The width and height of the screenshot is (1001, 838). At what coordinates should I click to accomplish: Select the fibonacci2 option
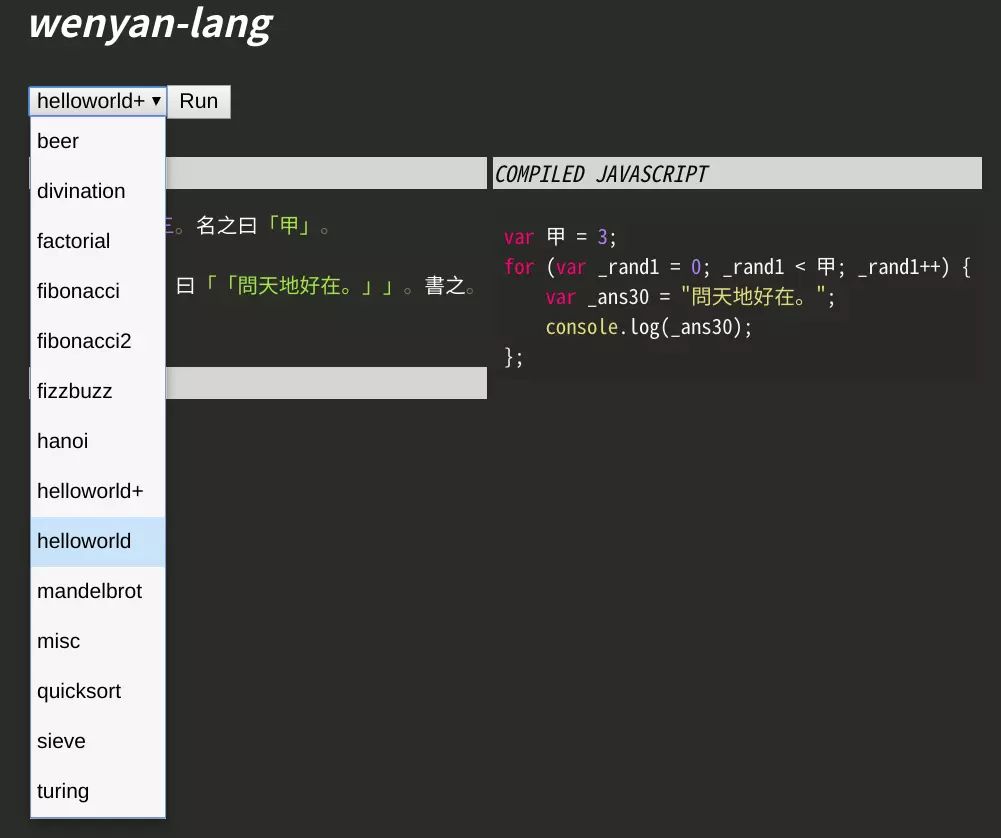pyautogui.click(x=98, y=341)
